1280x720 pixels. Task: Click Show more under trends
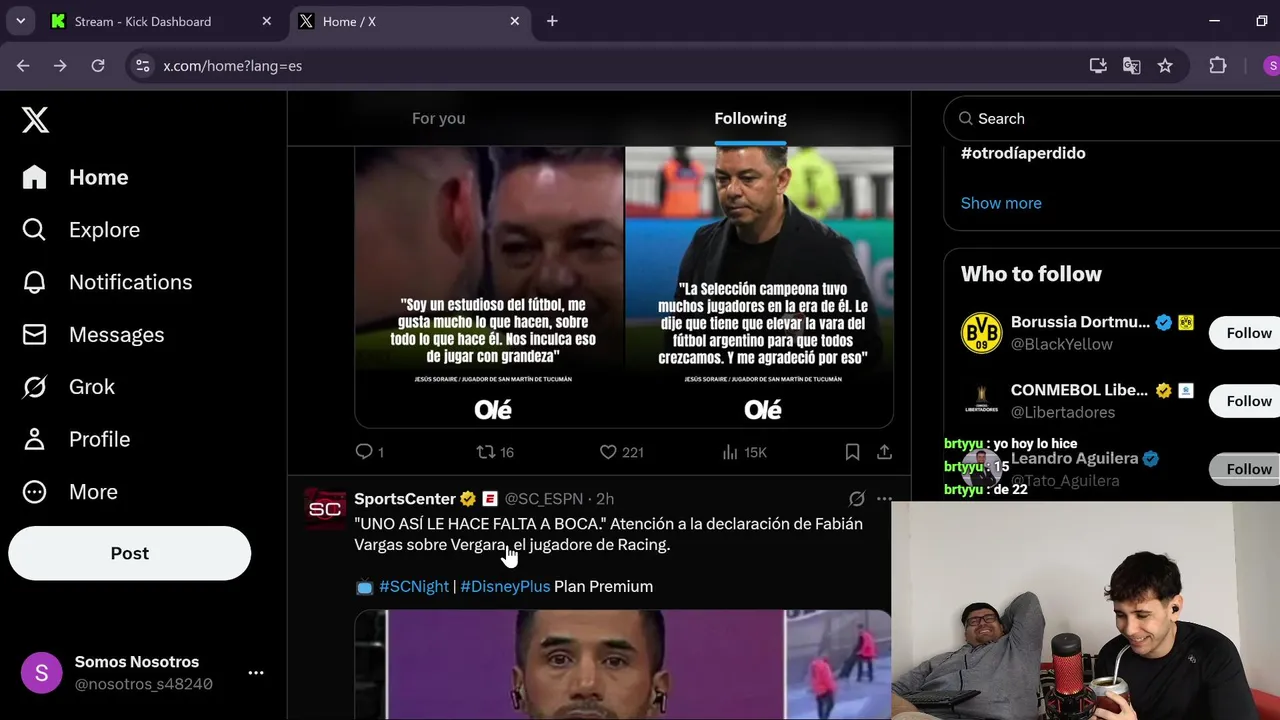[1001, 203]
